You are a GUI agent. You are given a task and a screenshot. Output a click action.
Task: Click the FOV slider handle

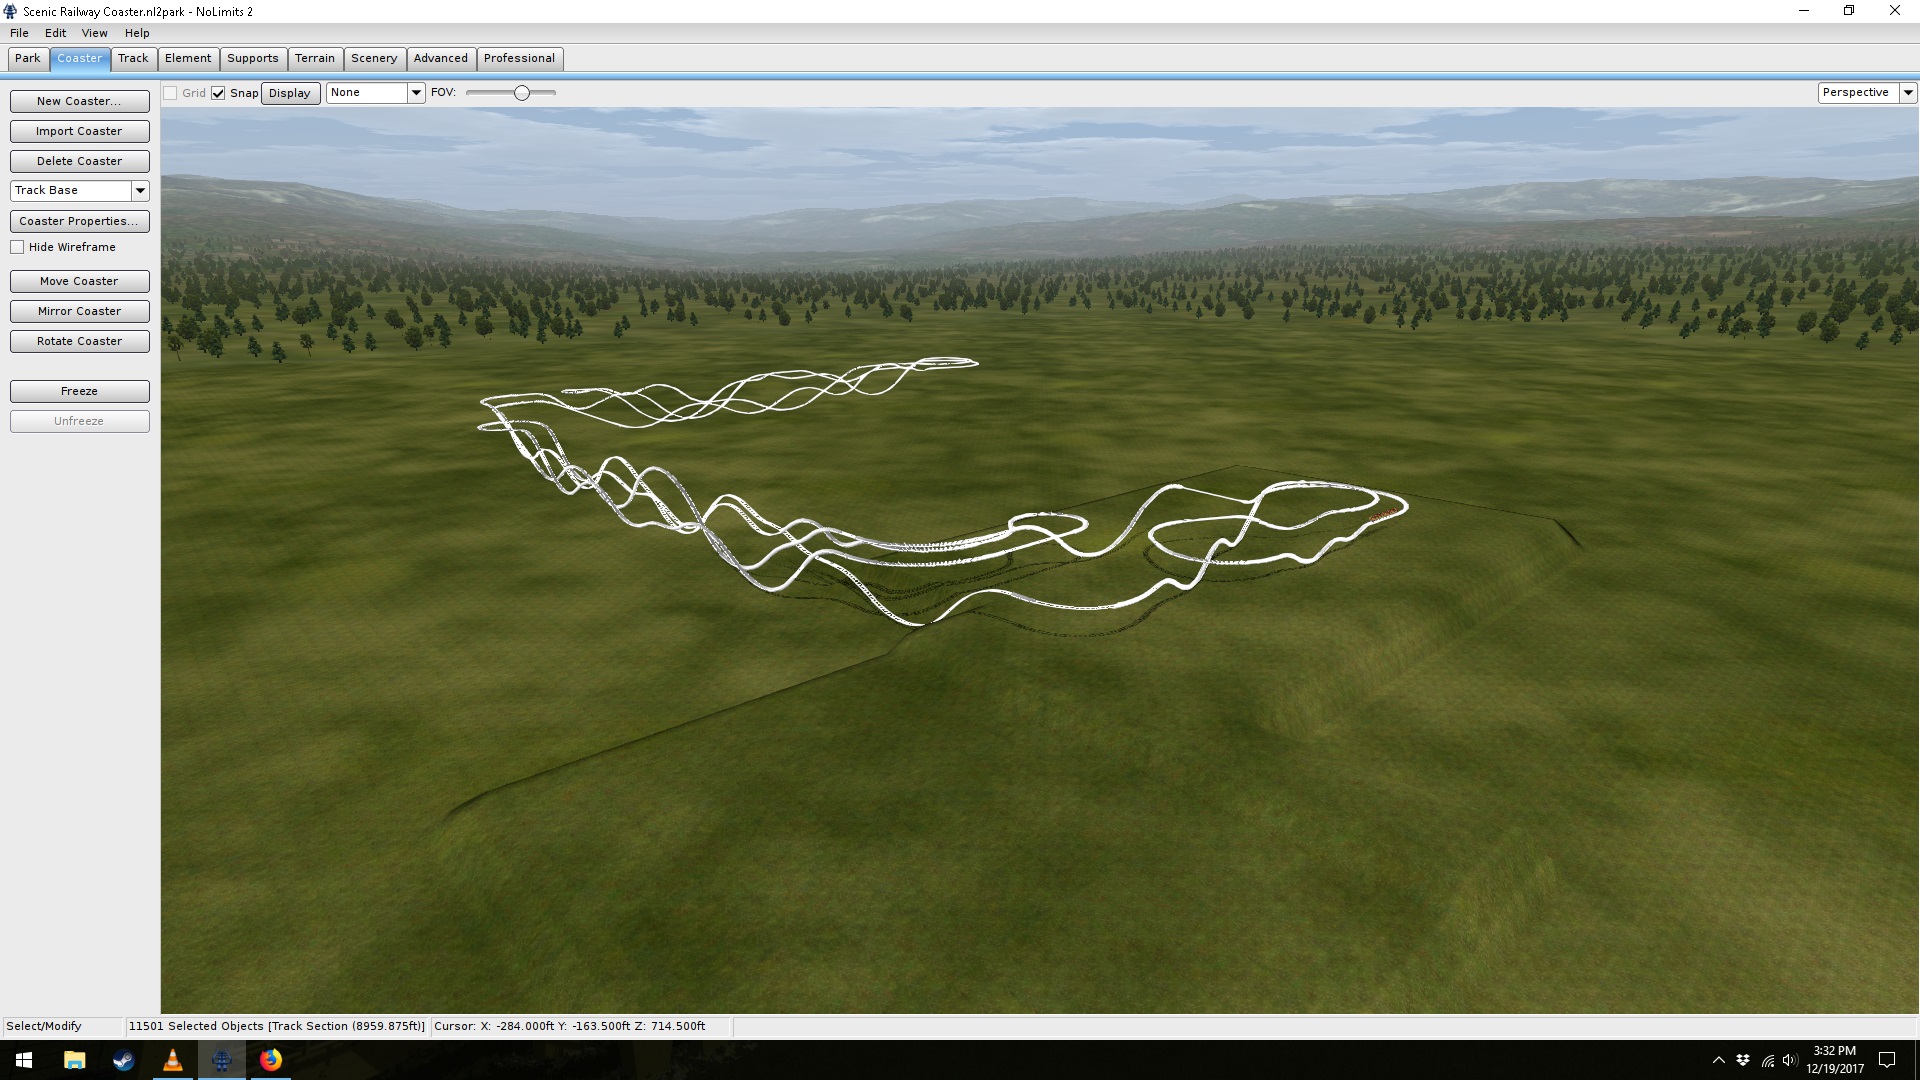[x=521, y=93]
